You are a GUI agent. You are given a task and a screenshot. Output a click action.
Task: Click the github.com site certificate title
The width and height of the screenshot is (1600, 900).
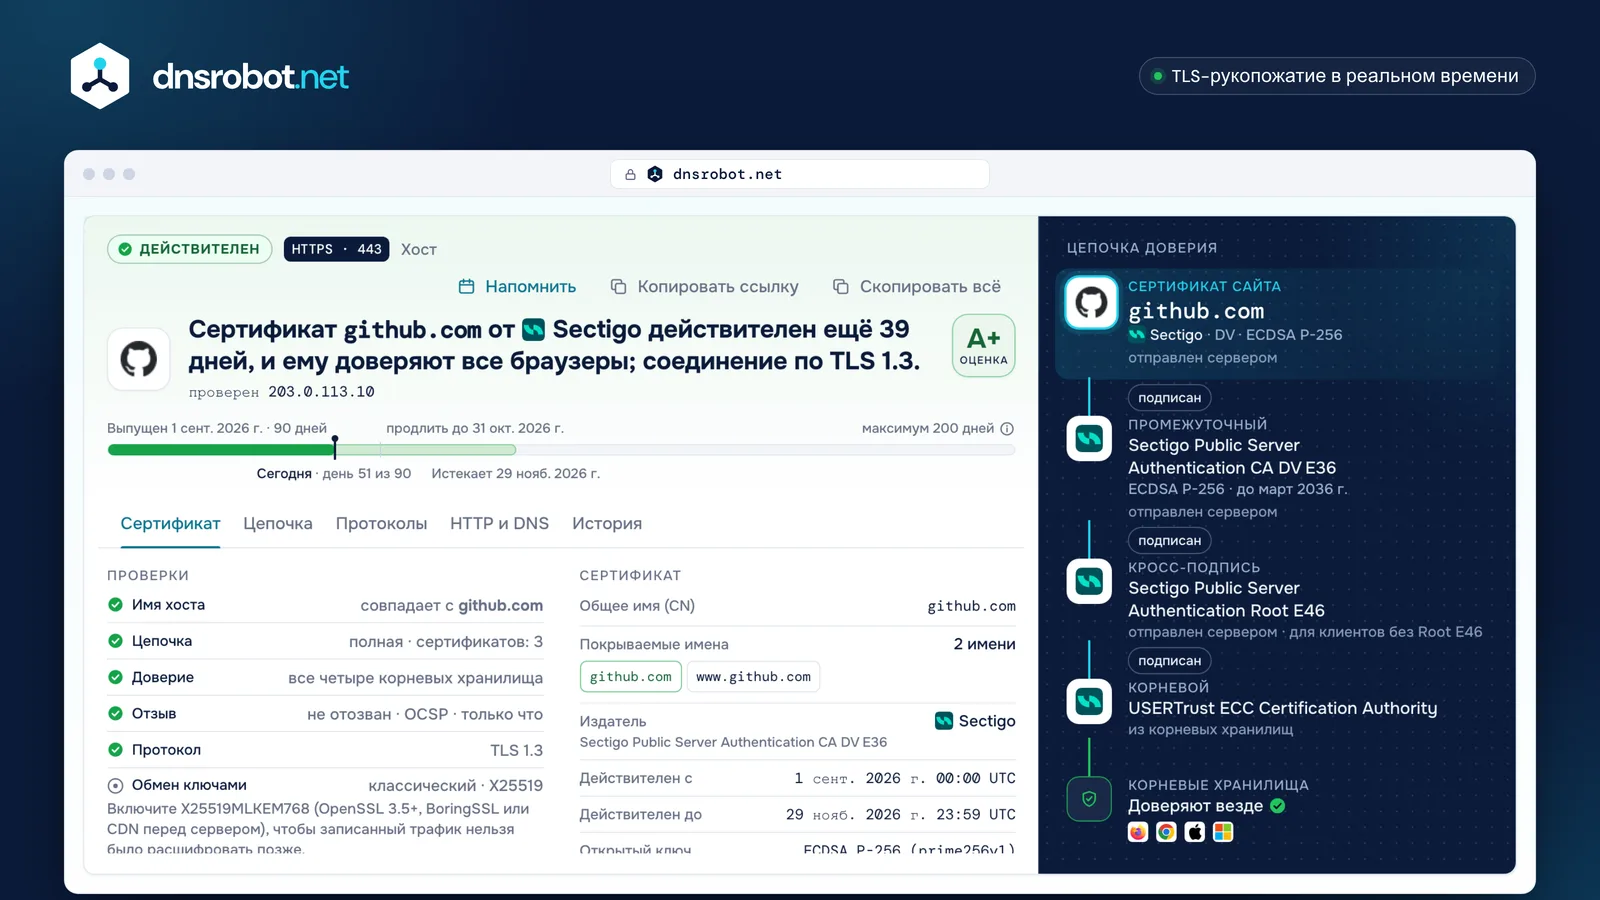pyautogui.click(x=1196, y=311)
